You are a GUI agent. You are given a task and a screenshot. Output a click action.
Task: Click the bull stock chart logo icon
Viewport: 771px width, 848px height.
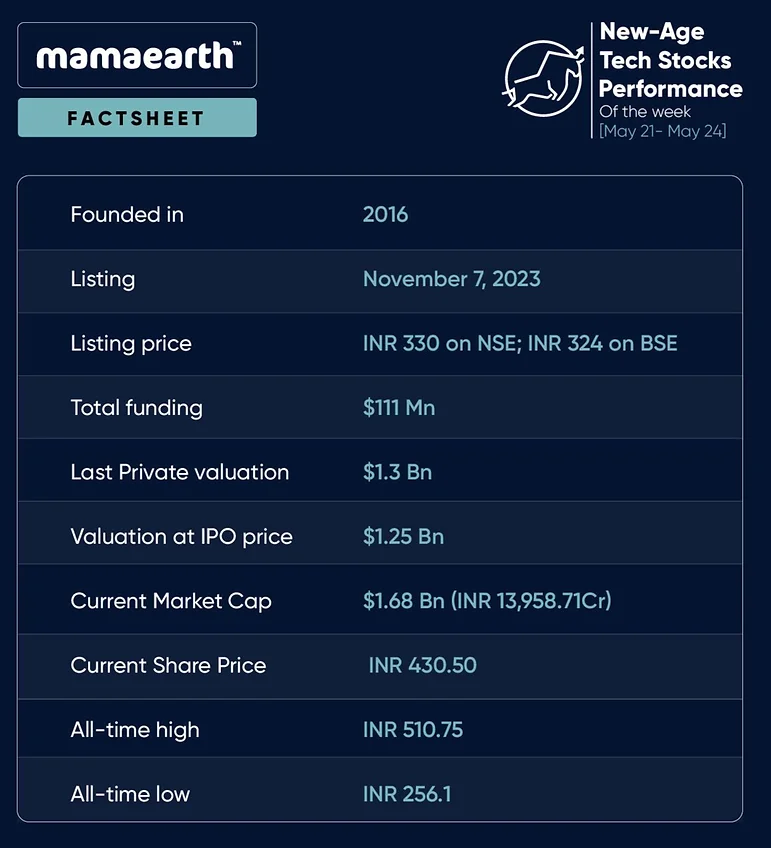(544, 78)
